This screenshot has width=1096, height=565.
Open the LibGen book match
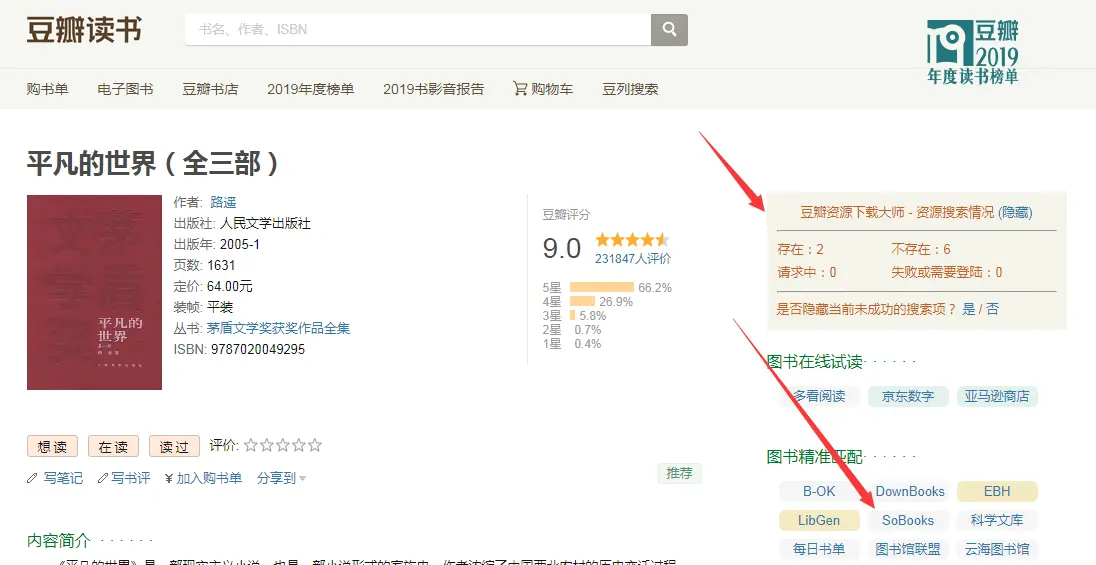(819, 520)
